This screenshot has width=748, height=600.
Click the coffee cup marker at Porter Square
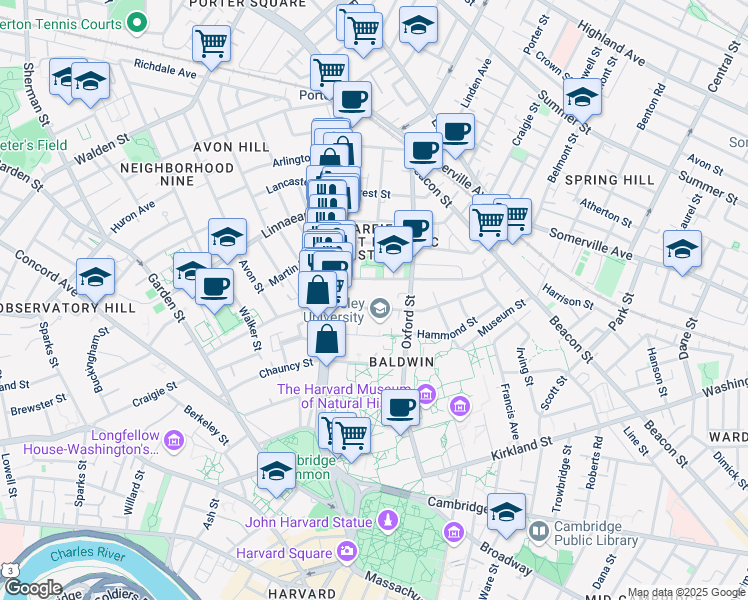[x=352, y=100]
